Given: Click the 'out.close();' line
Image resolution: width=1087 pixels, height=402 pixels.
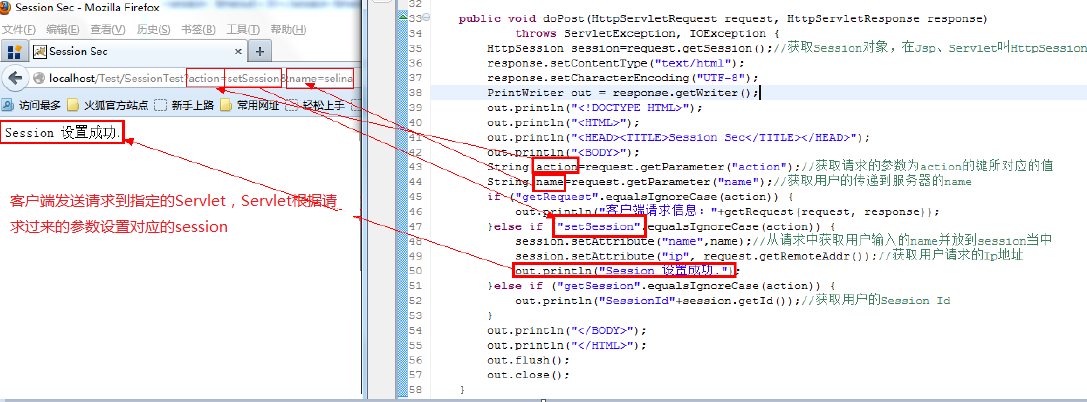Looking at the screenshot, I should pos(528,374).
